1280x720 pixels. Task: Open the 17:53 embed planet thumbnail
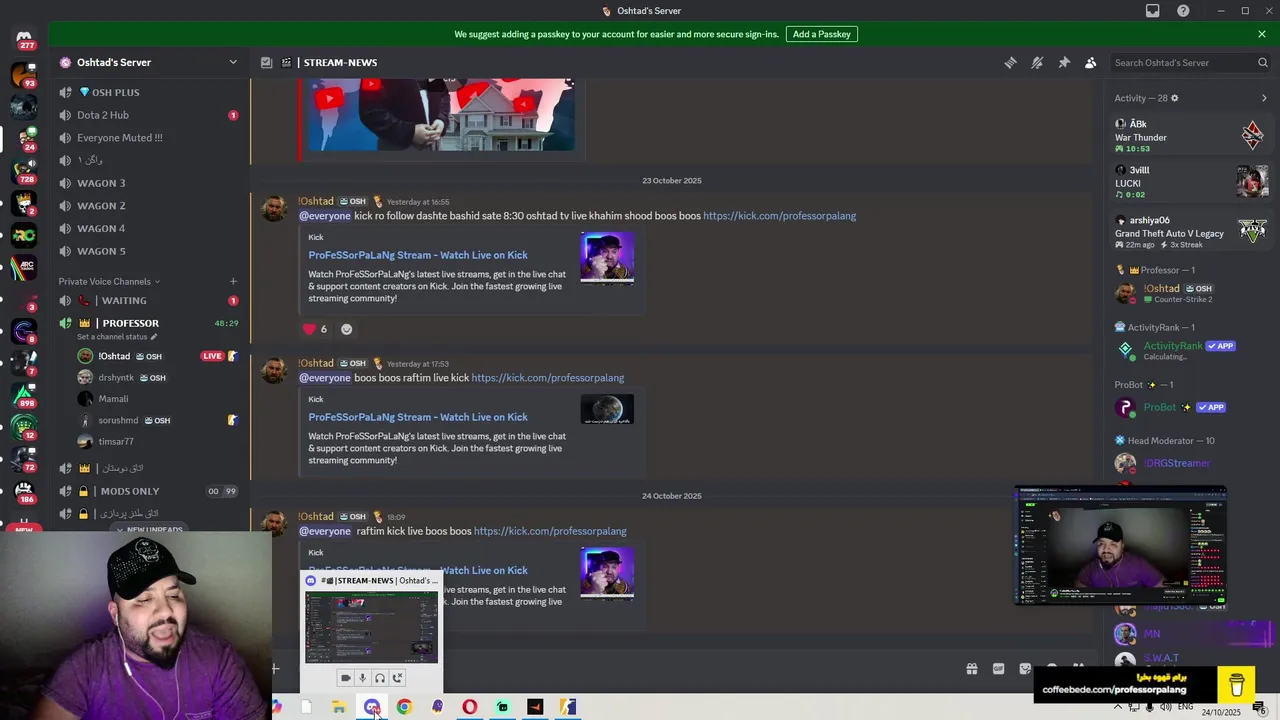click(607, 409)
